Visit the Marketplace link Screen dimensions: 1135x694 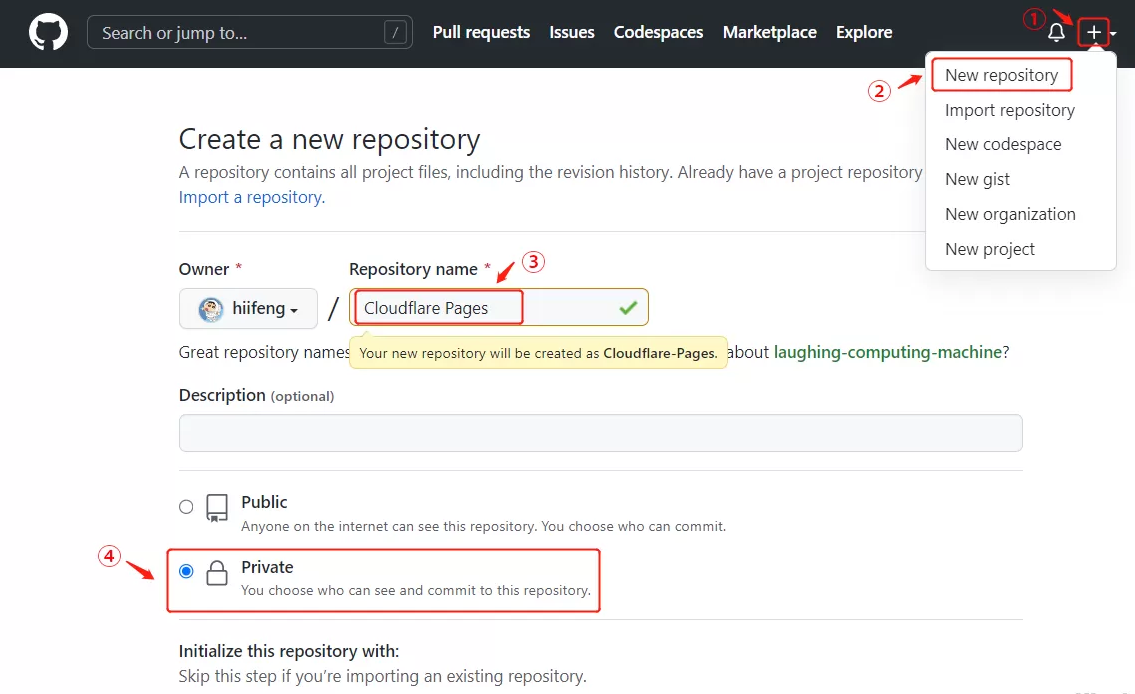pos(769,33)
